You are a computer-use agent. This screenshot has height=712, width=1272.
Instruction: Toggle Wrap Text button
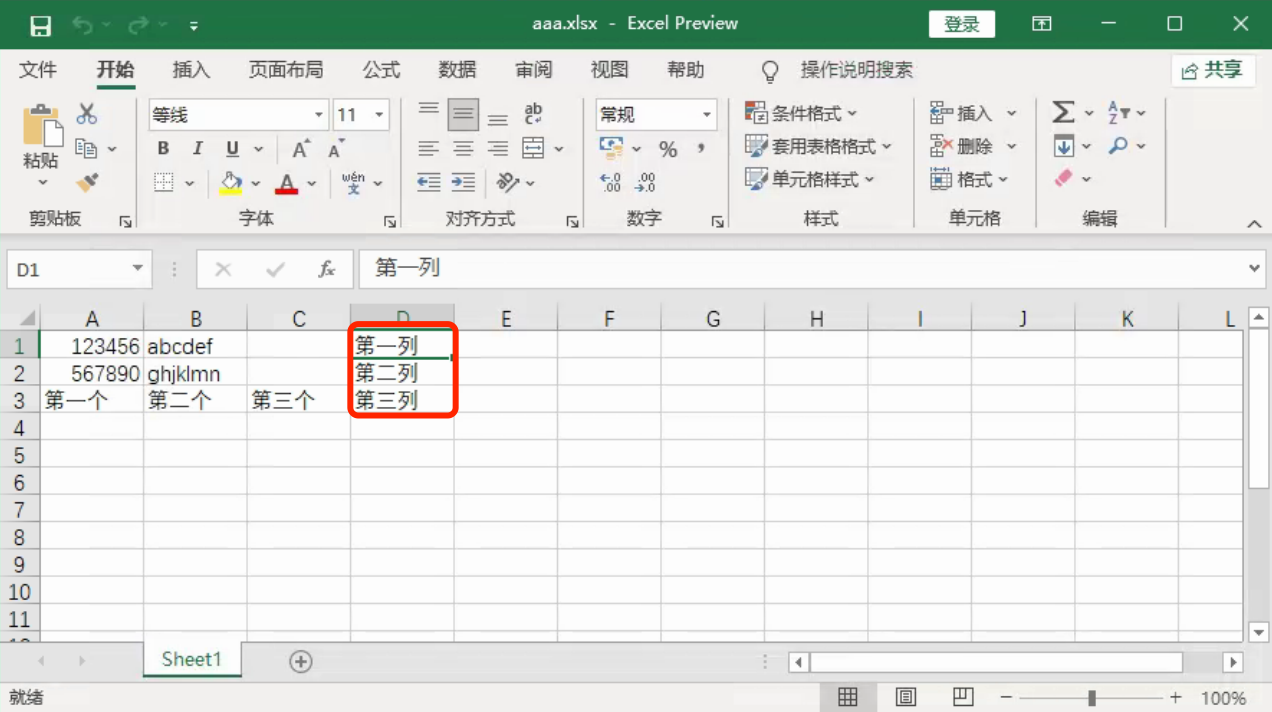click(x=534, y=114)
